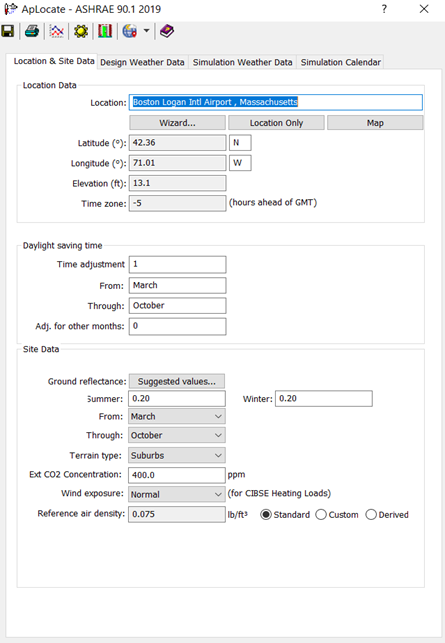Expand the Wind exposure dropdown
Image resolution: width=445 pixels, height=643 pixels.
(x=177, y=494)
